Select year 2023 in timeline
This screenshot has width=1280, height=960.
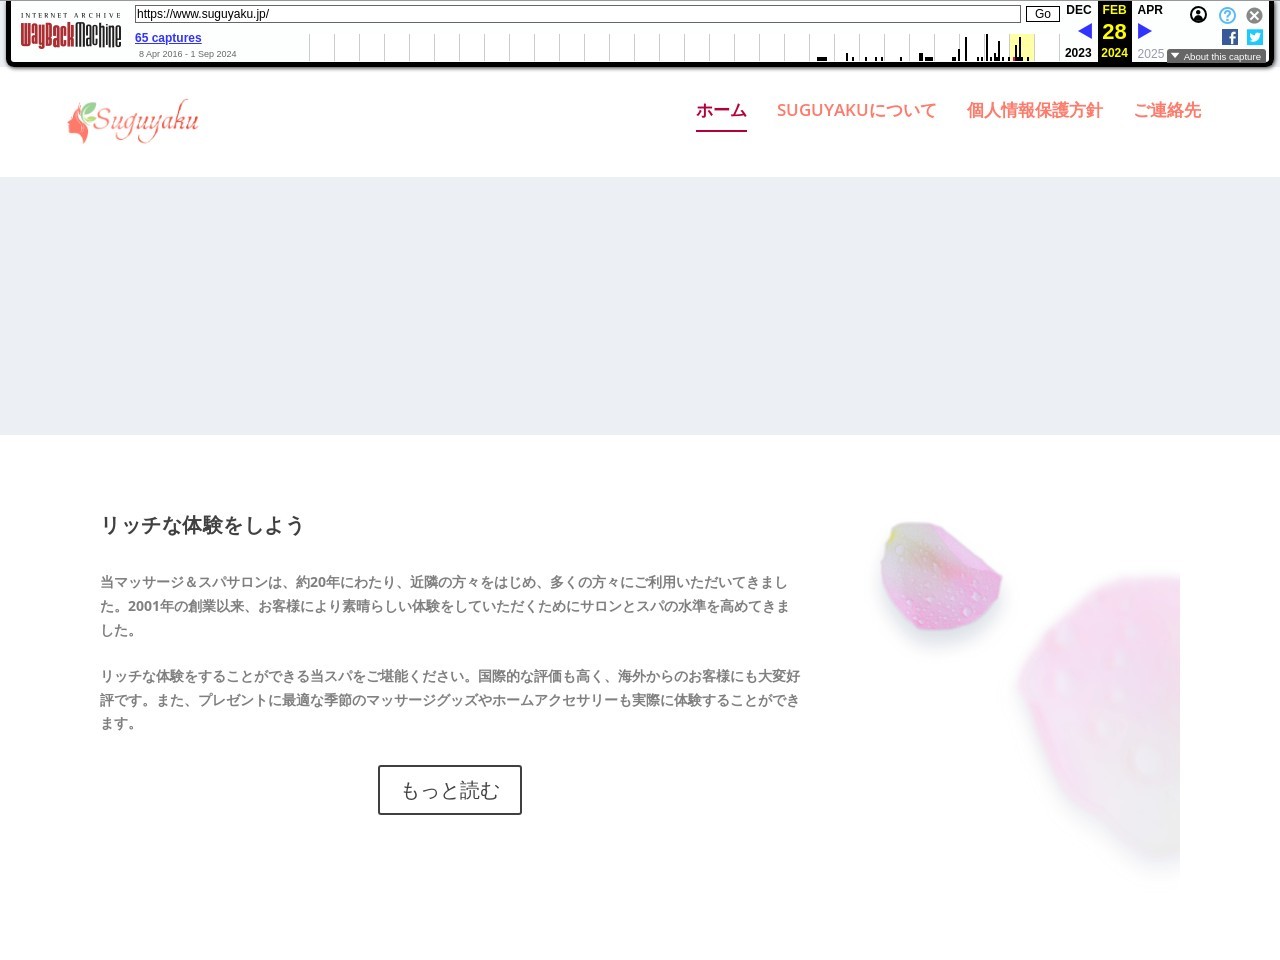click(1078, 53)
